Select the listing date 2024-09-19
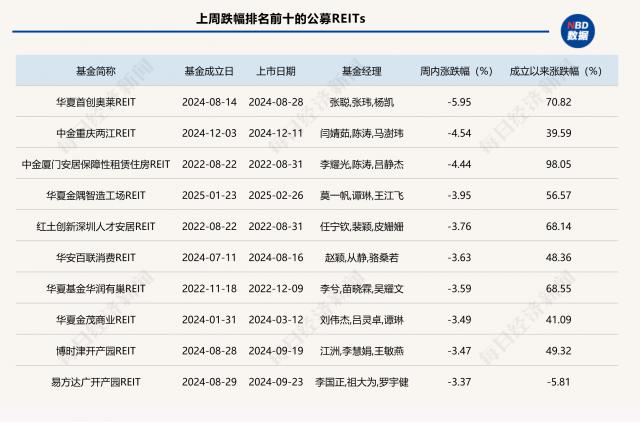 (276, 351)
